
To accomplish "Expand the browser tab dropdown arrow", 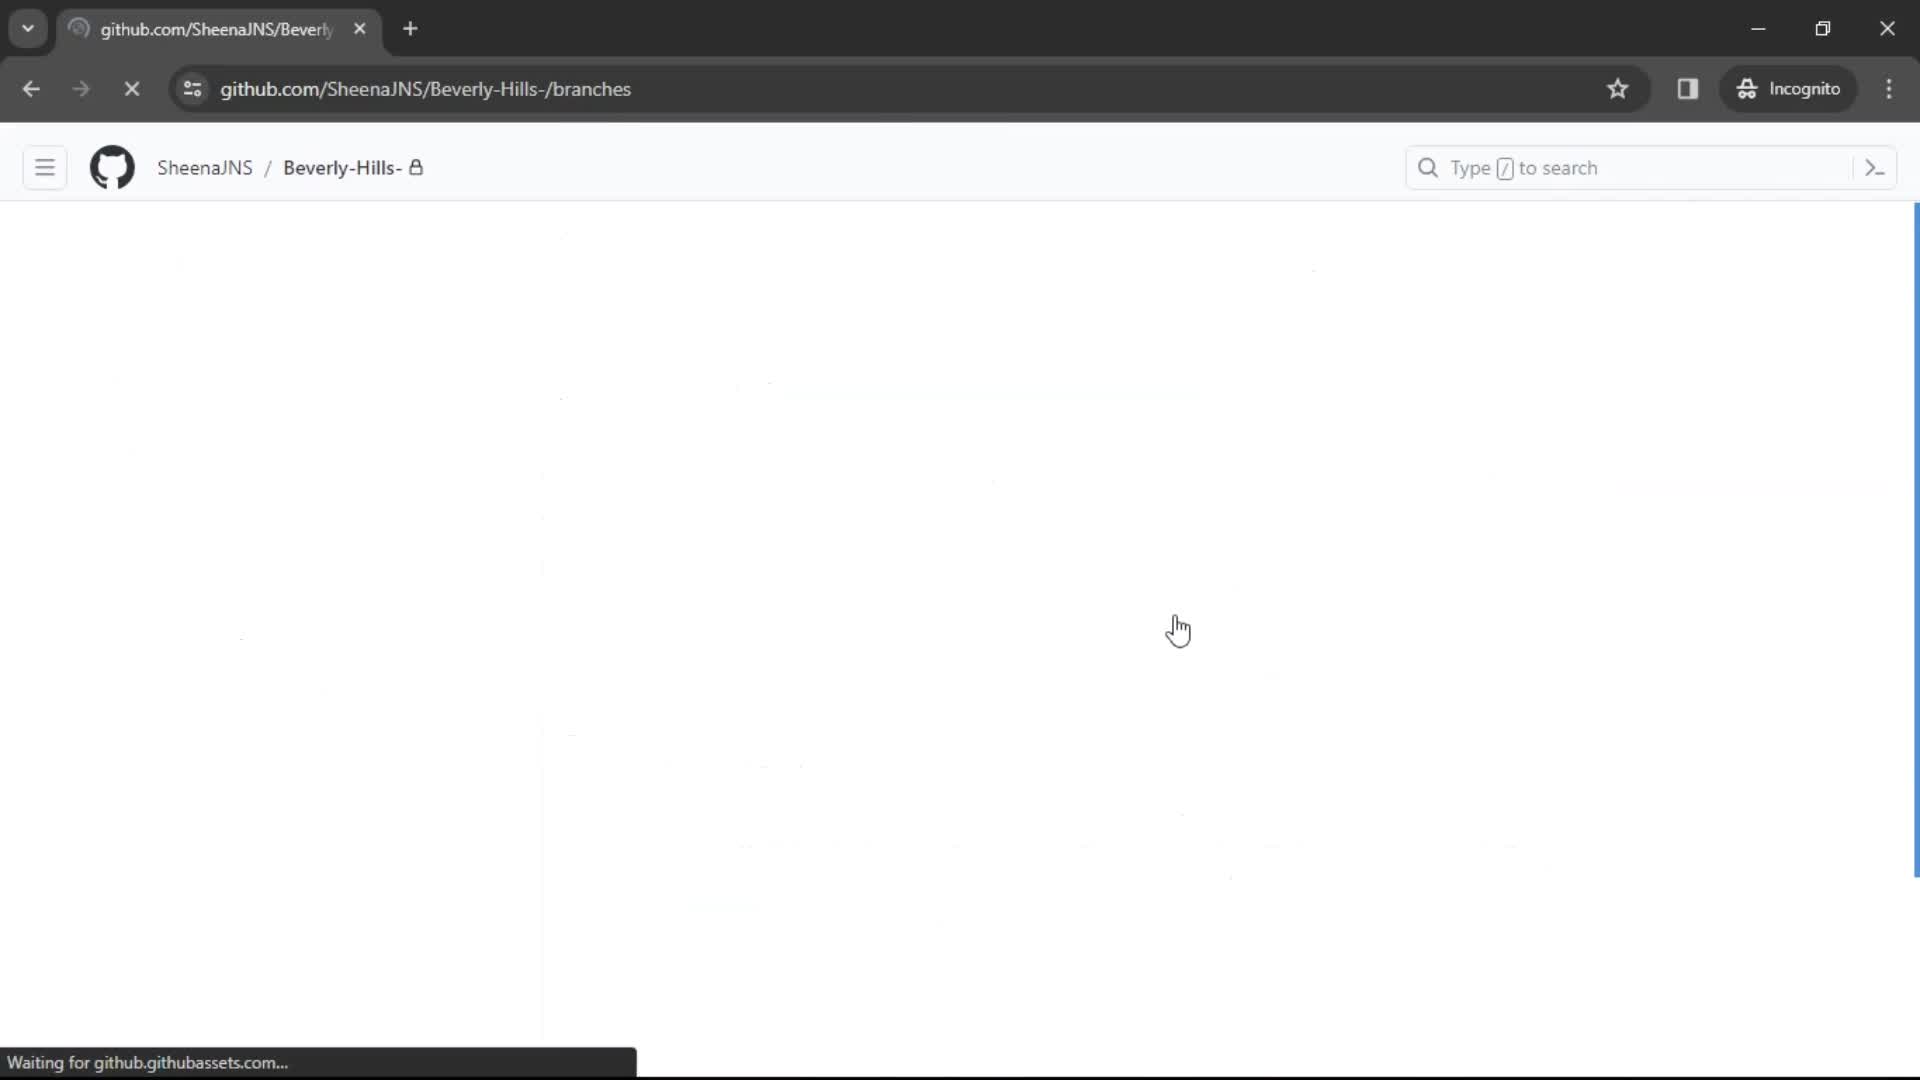I will (28, 28).
